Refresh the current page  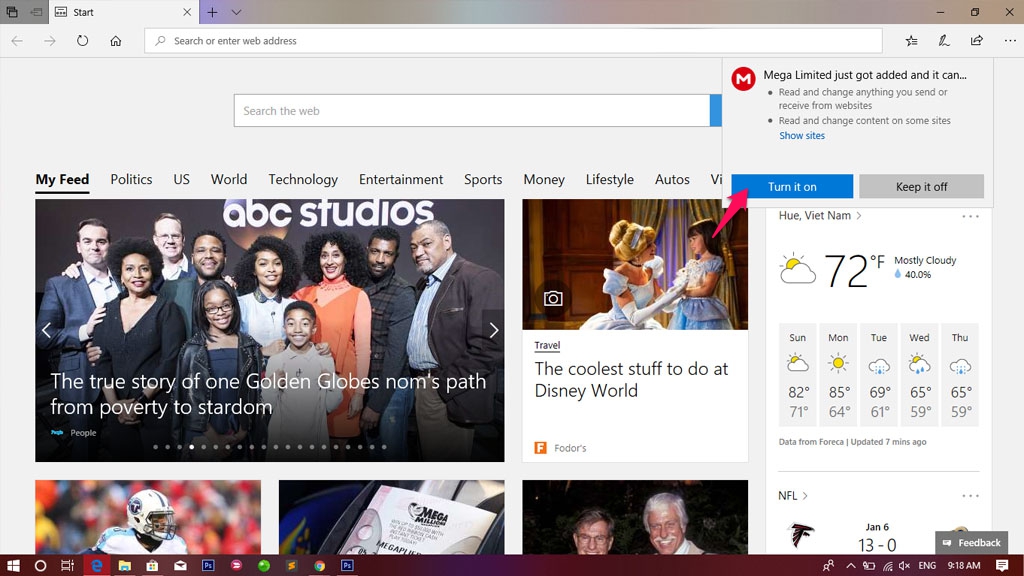tap(82, 40)
